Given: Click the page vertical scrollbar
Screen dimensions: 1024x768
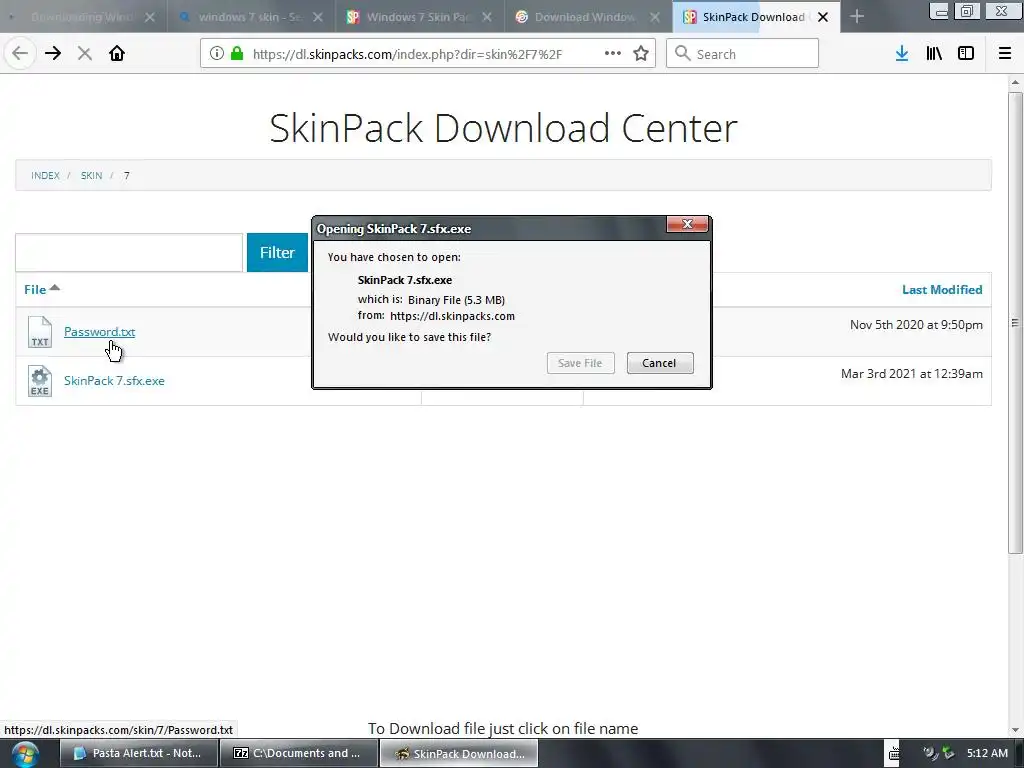Looking at the screenshot, I should click(1015, 323).
